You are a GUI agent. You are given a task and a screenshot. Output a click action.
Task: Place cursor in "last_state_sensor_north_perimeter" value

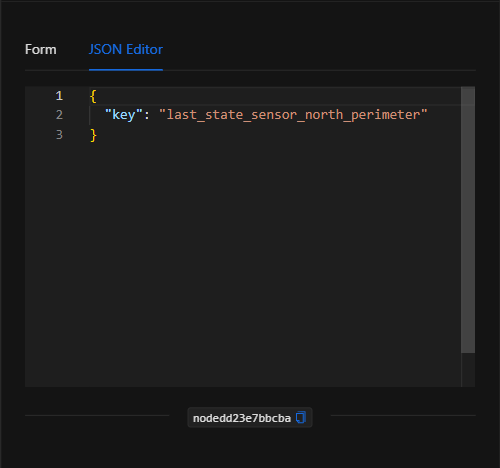293,115
